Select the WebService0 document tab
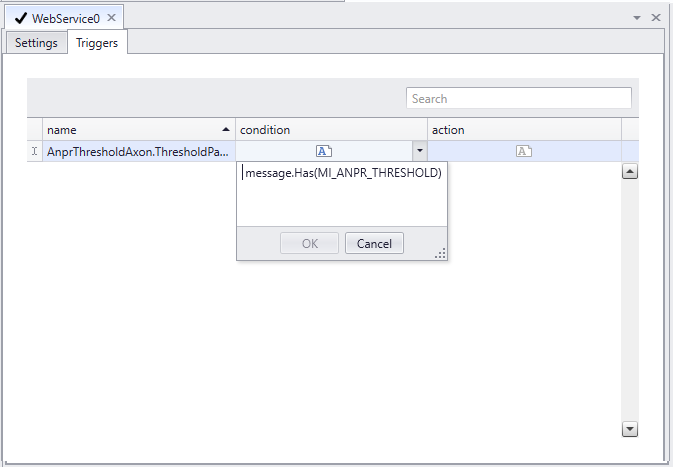Image resolution: width=673 pixels, height=467 pixels. [64, 18]
